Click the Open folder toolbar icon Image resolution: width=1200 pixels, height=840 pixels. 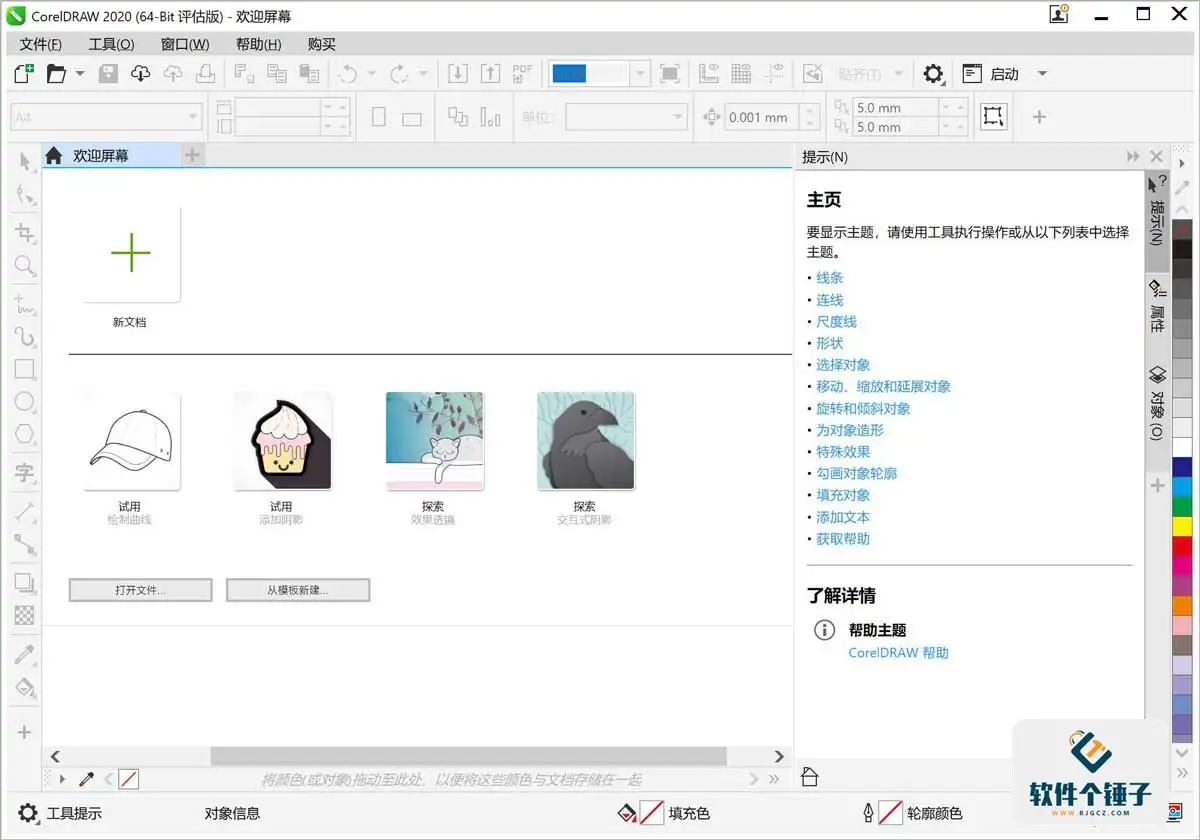56,74
